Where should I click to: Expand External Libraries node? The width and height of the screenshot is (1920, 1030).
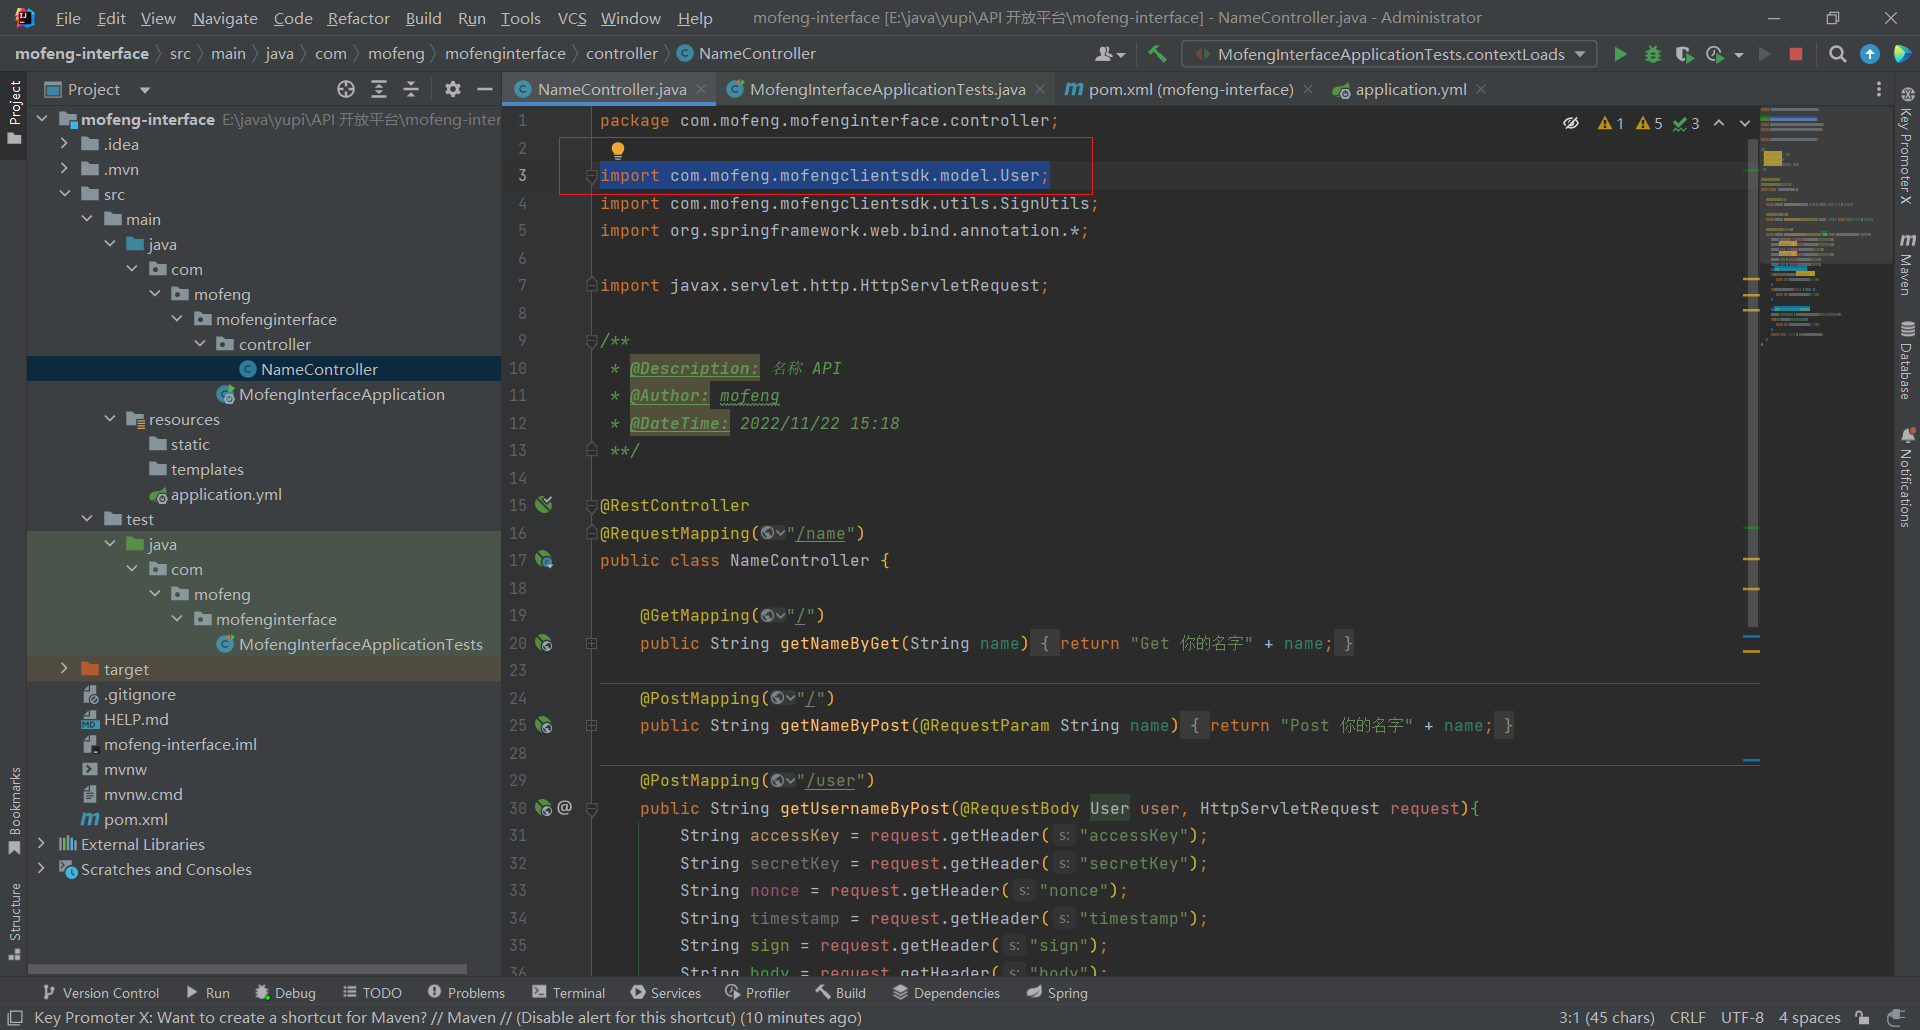(41, 844)
